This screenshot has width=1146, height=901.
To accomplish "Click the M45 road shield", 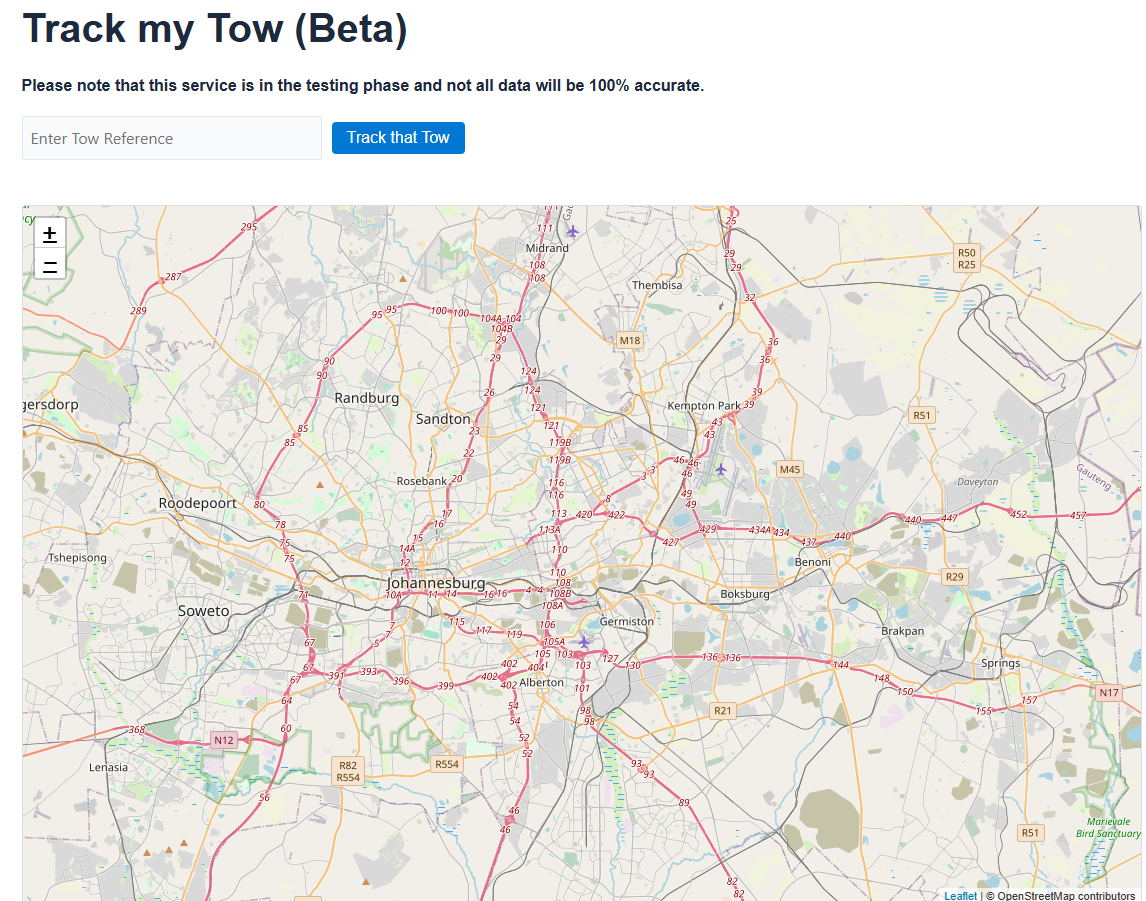I will pos(790,469).
